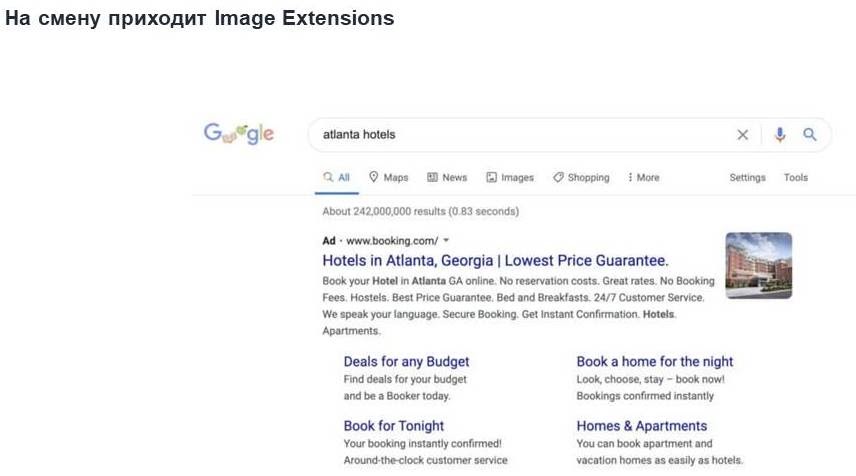Open search Settings
The height and width of the screenshot is (476, 856).
(747, 177)
